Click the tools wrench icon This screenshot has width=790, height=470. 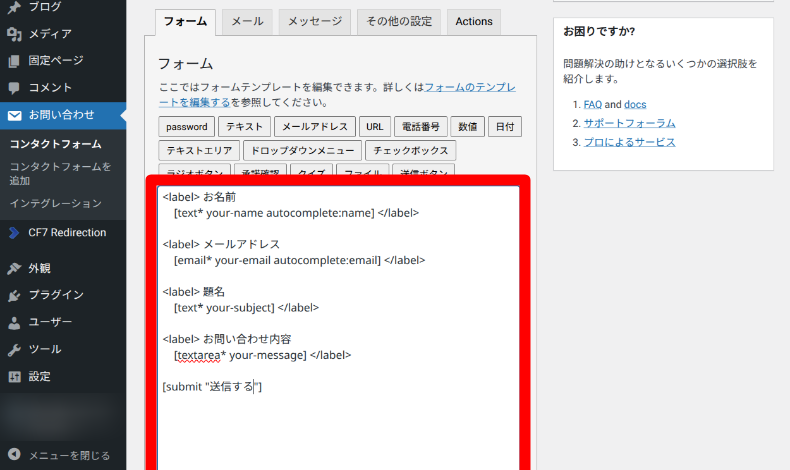pos(14,350)
